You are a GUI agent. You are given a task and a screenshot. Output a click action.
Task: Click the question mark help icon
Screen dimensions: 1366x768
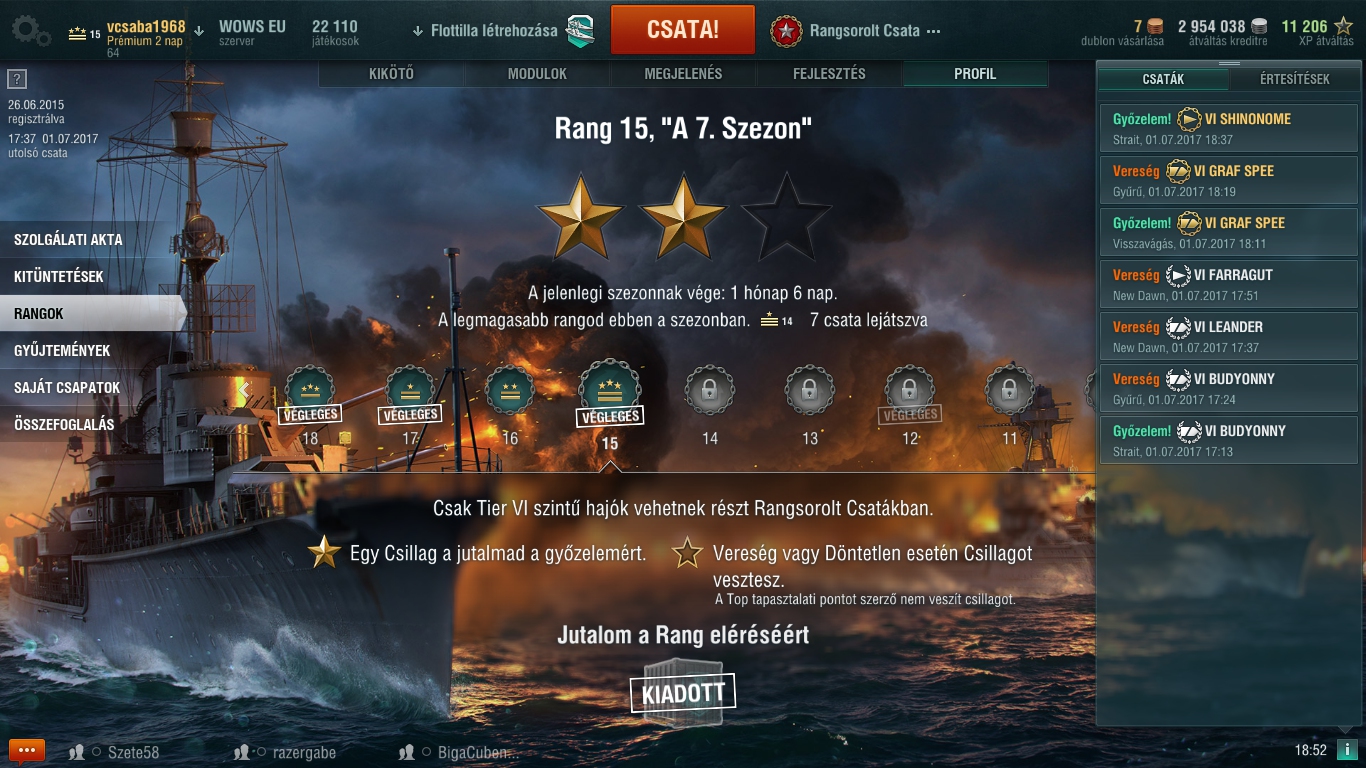click(x=16, y=80)
